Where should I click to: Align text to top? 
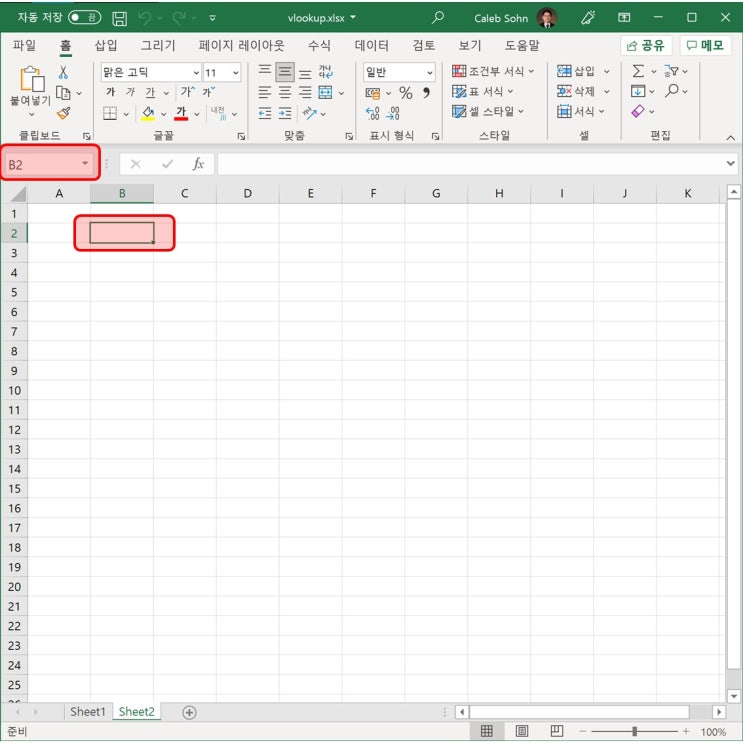264,71
